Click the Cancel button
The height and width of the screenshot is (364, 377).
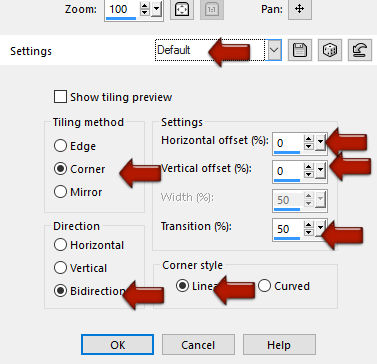198,345
